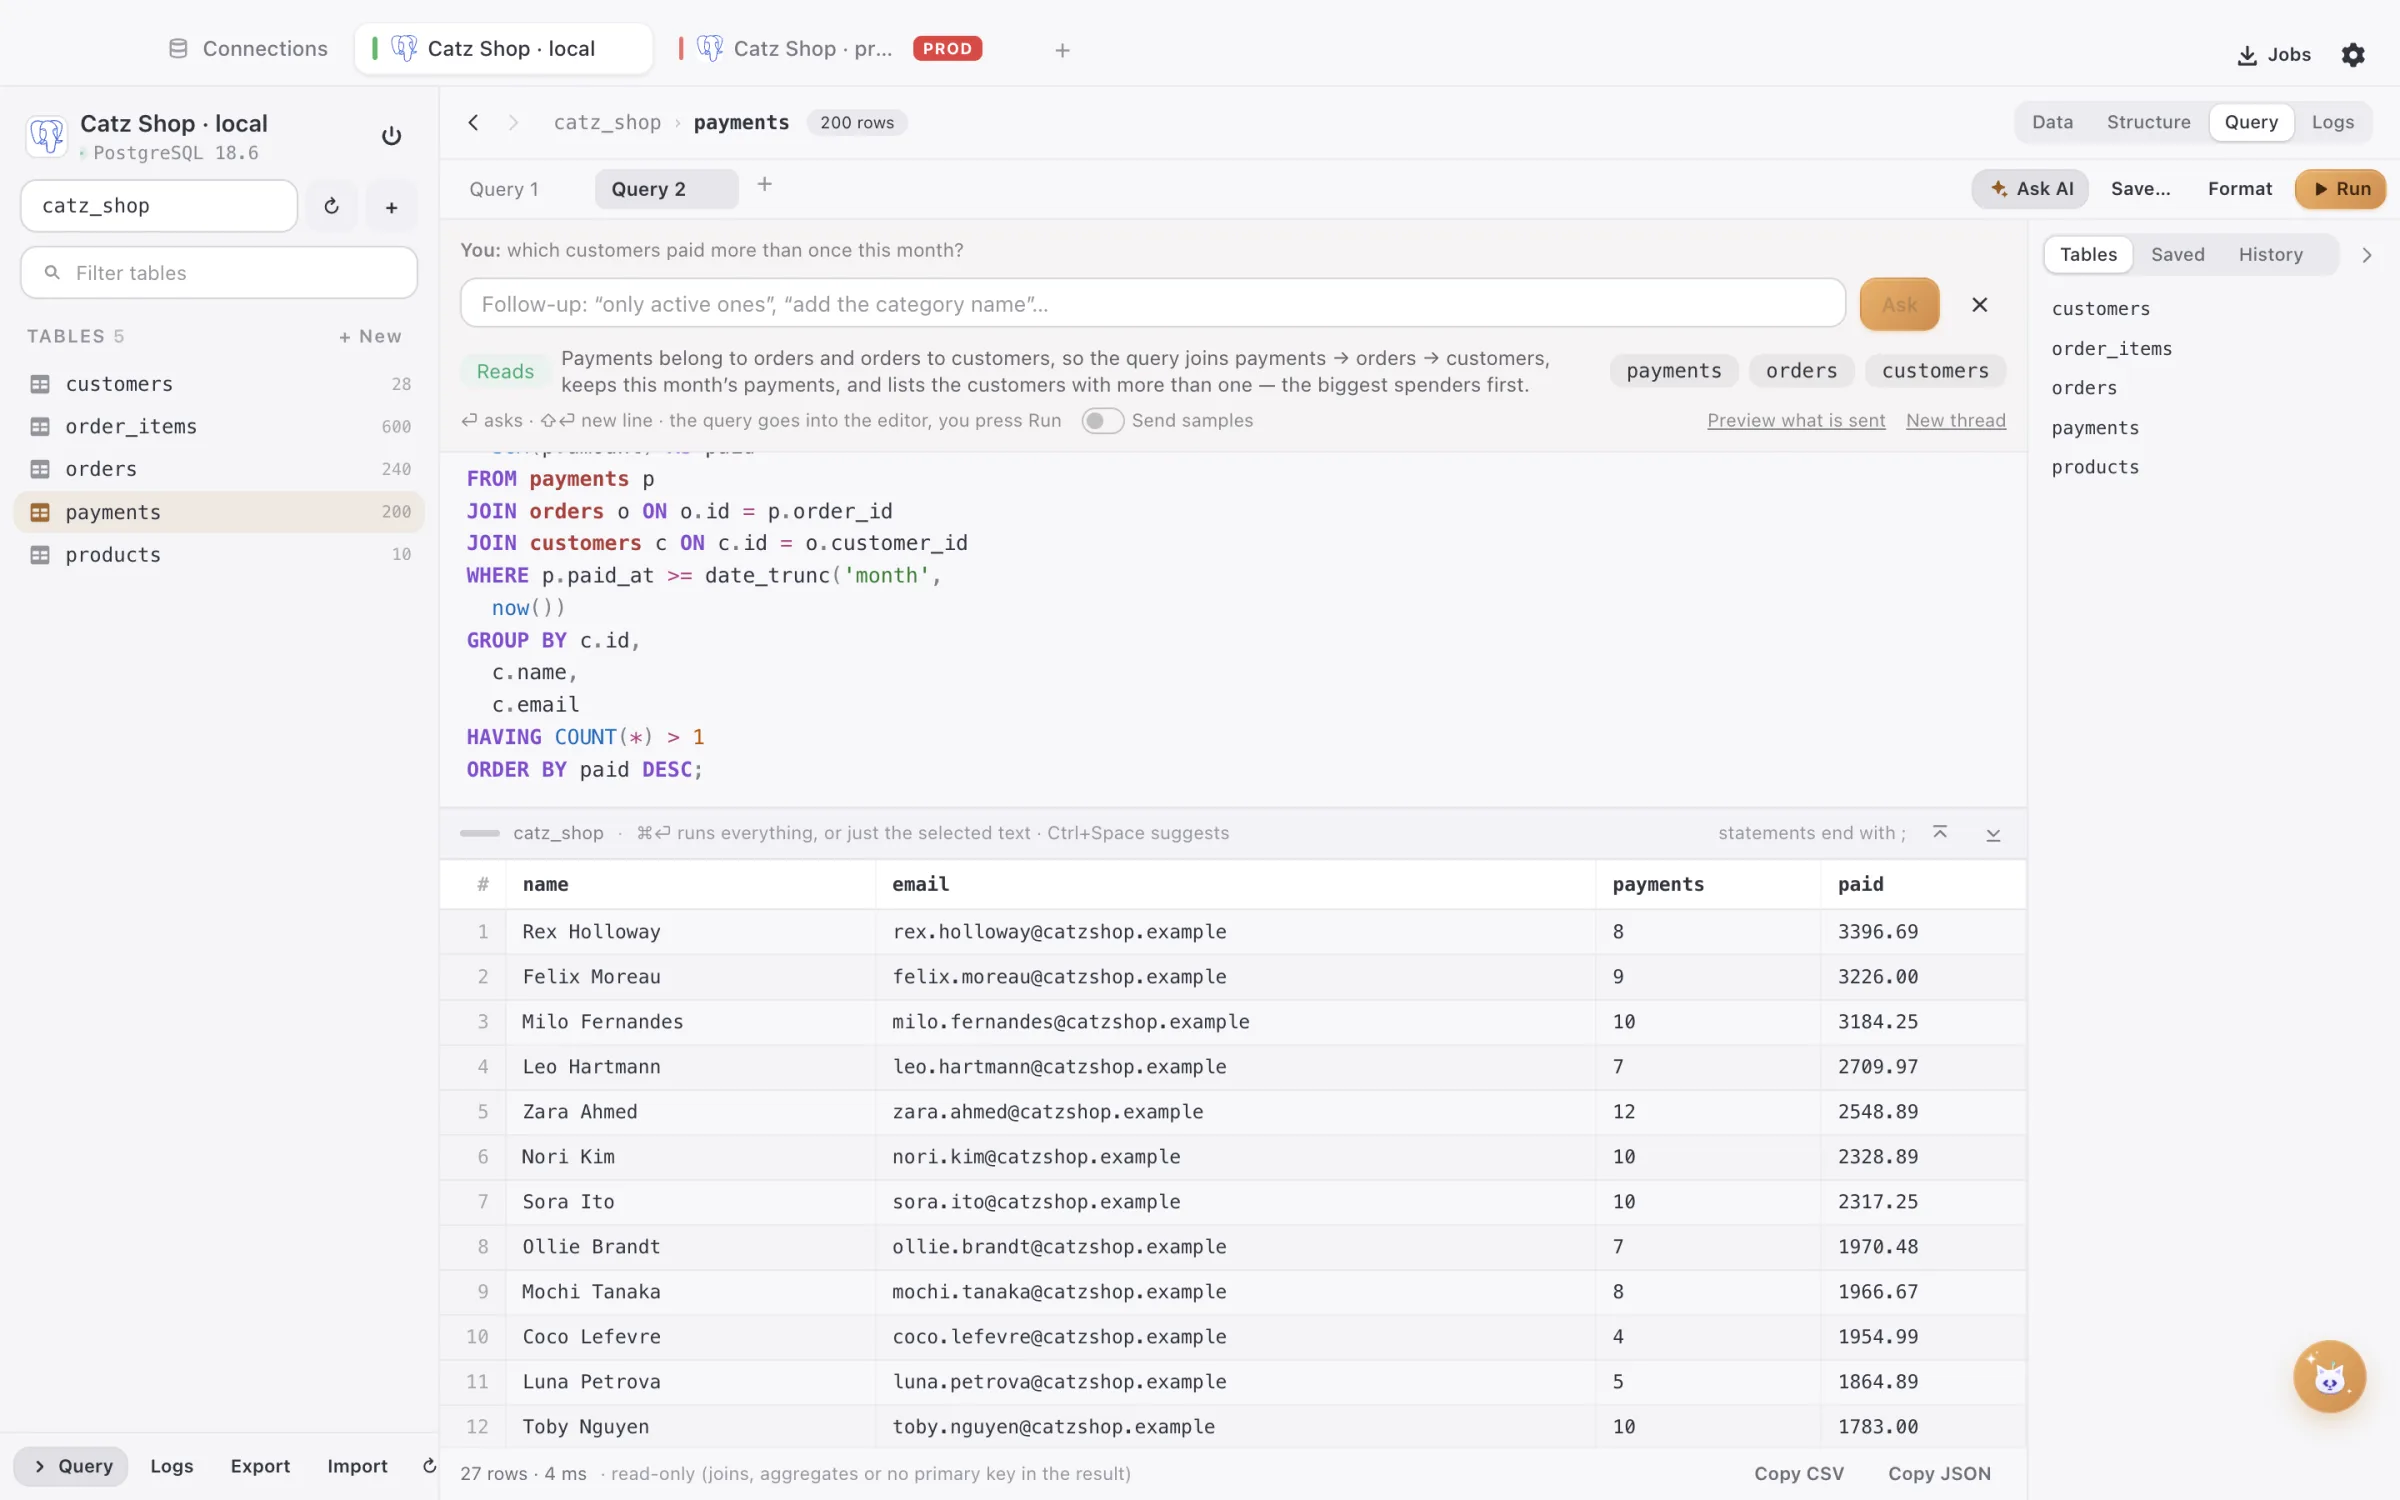Open the Jobs downloads panel
This screenshot has width=2400, height=1500.
[x=2274, y=54]
